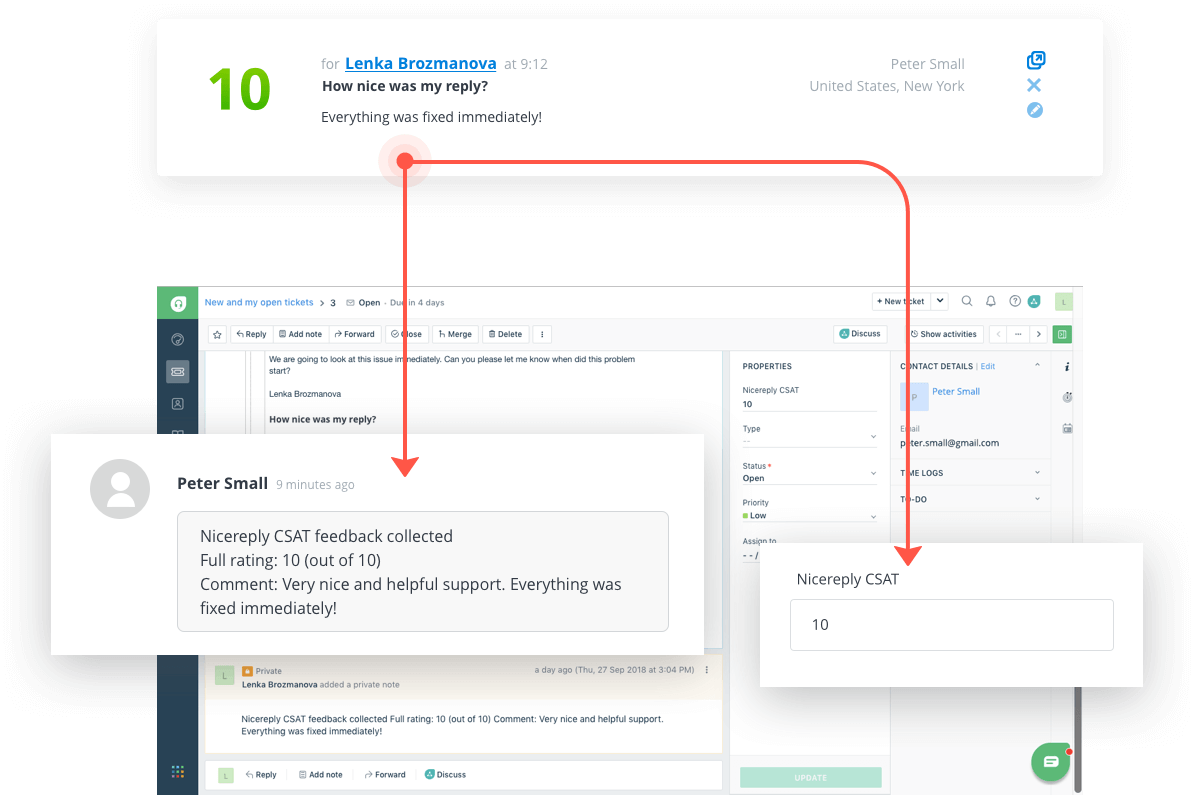Click the "How nice was my reply?" heading on the rating card

[x=405, y=86]
